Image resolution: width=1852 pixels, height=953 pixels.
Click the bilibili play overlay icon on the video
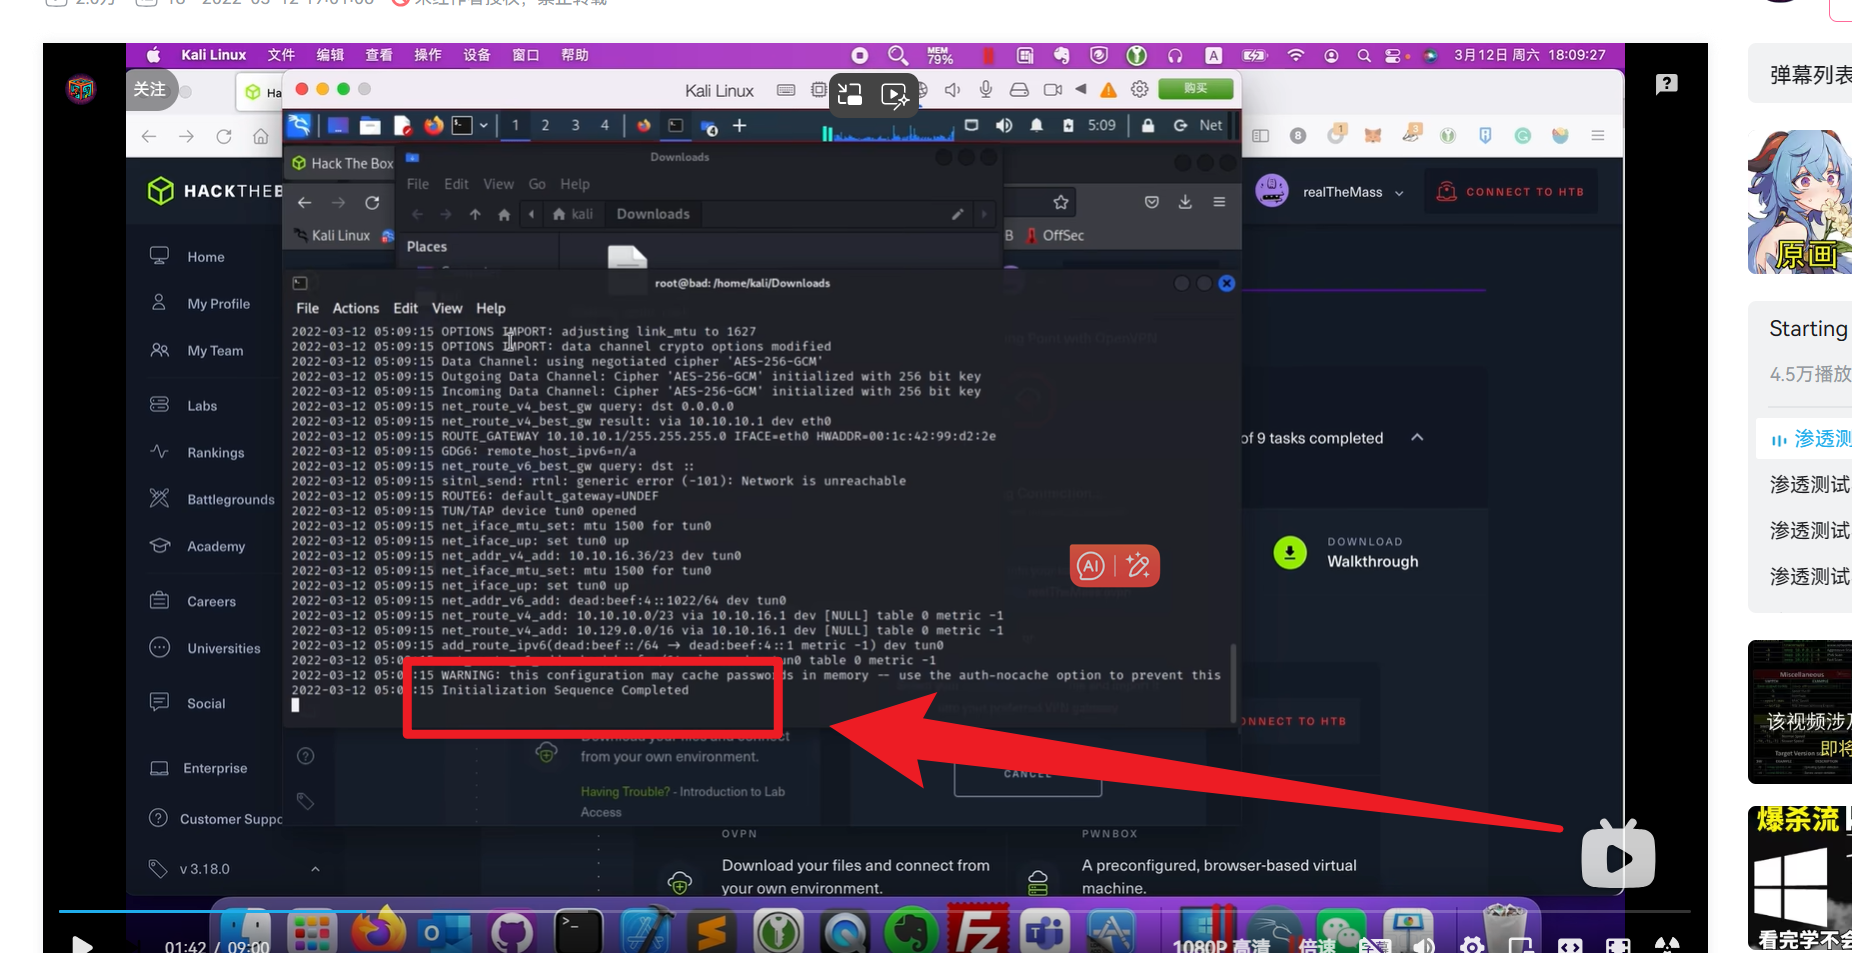pos(1618,855)
